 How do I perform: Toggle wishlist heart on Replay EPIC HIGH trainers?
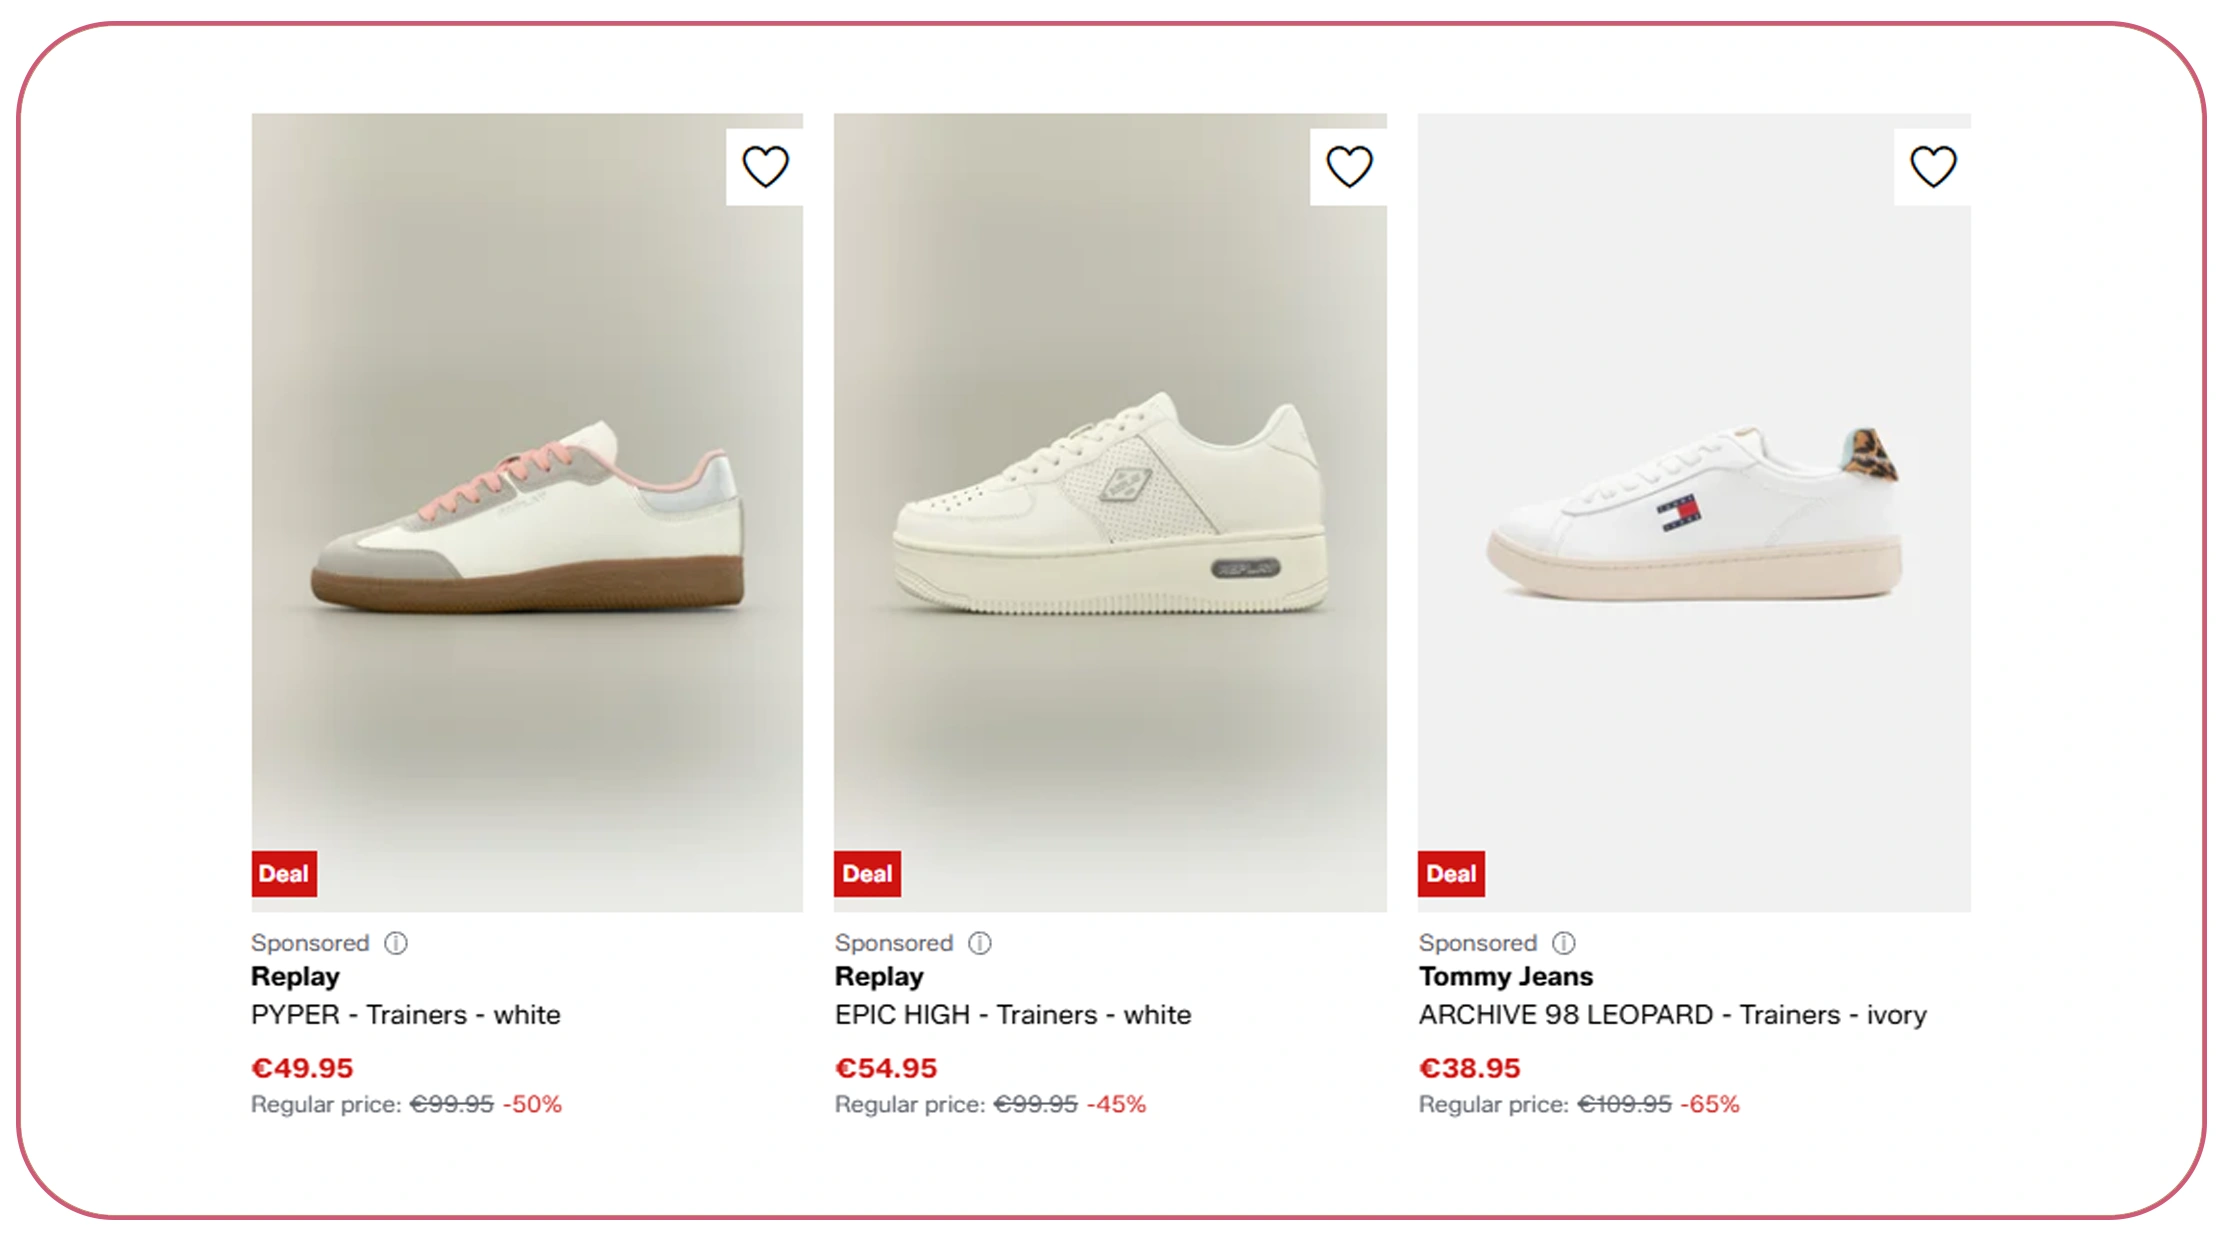(1349, 167)
